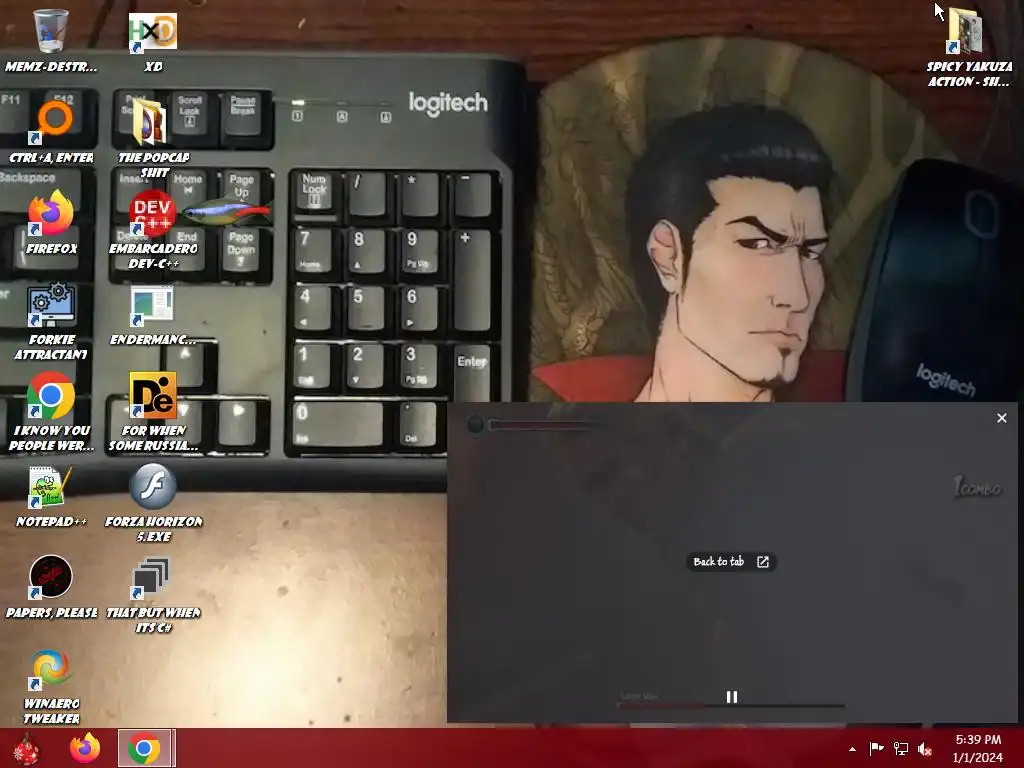Launch Winaero Tweaker shortcut
Viewport: 1024px width, 768px height.
pyautogui.click(x=50, y=669)
